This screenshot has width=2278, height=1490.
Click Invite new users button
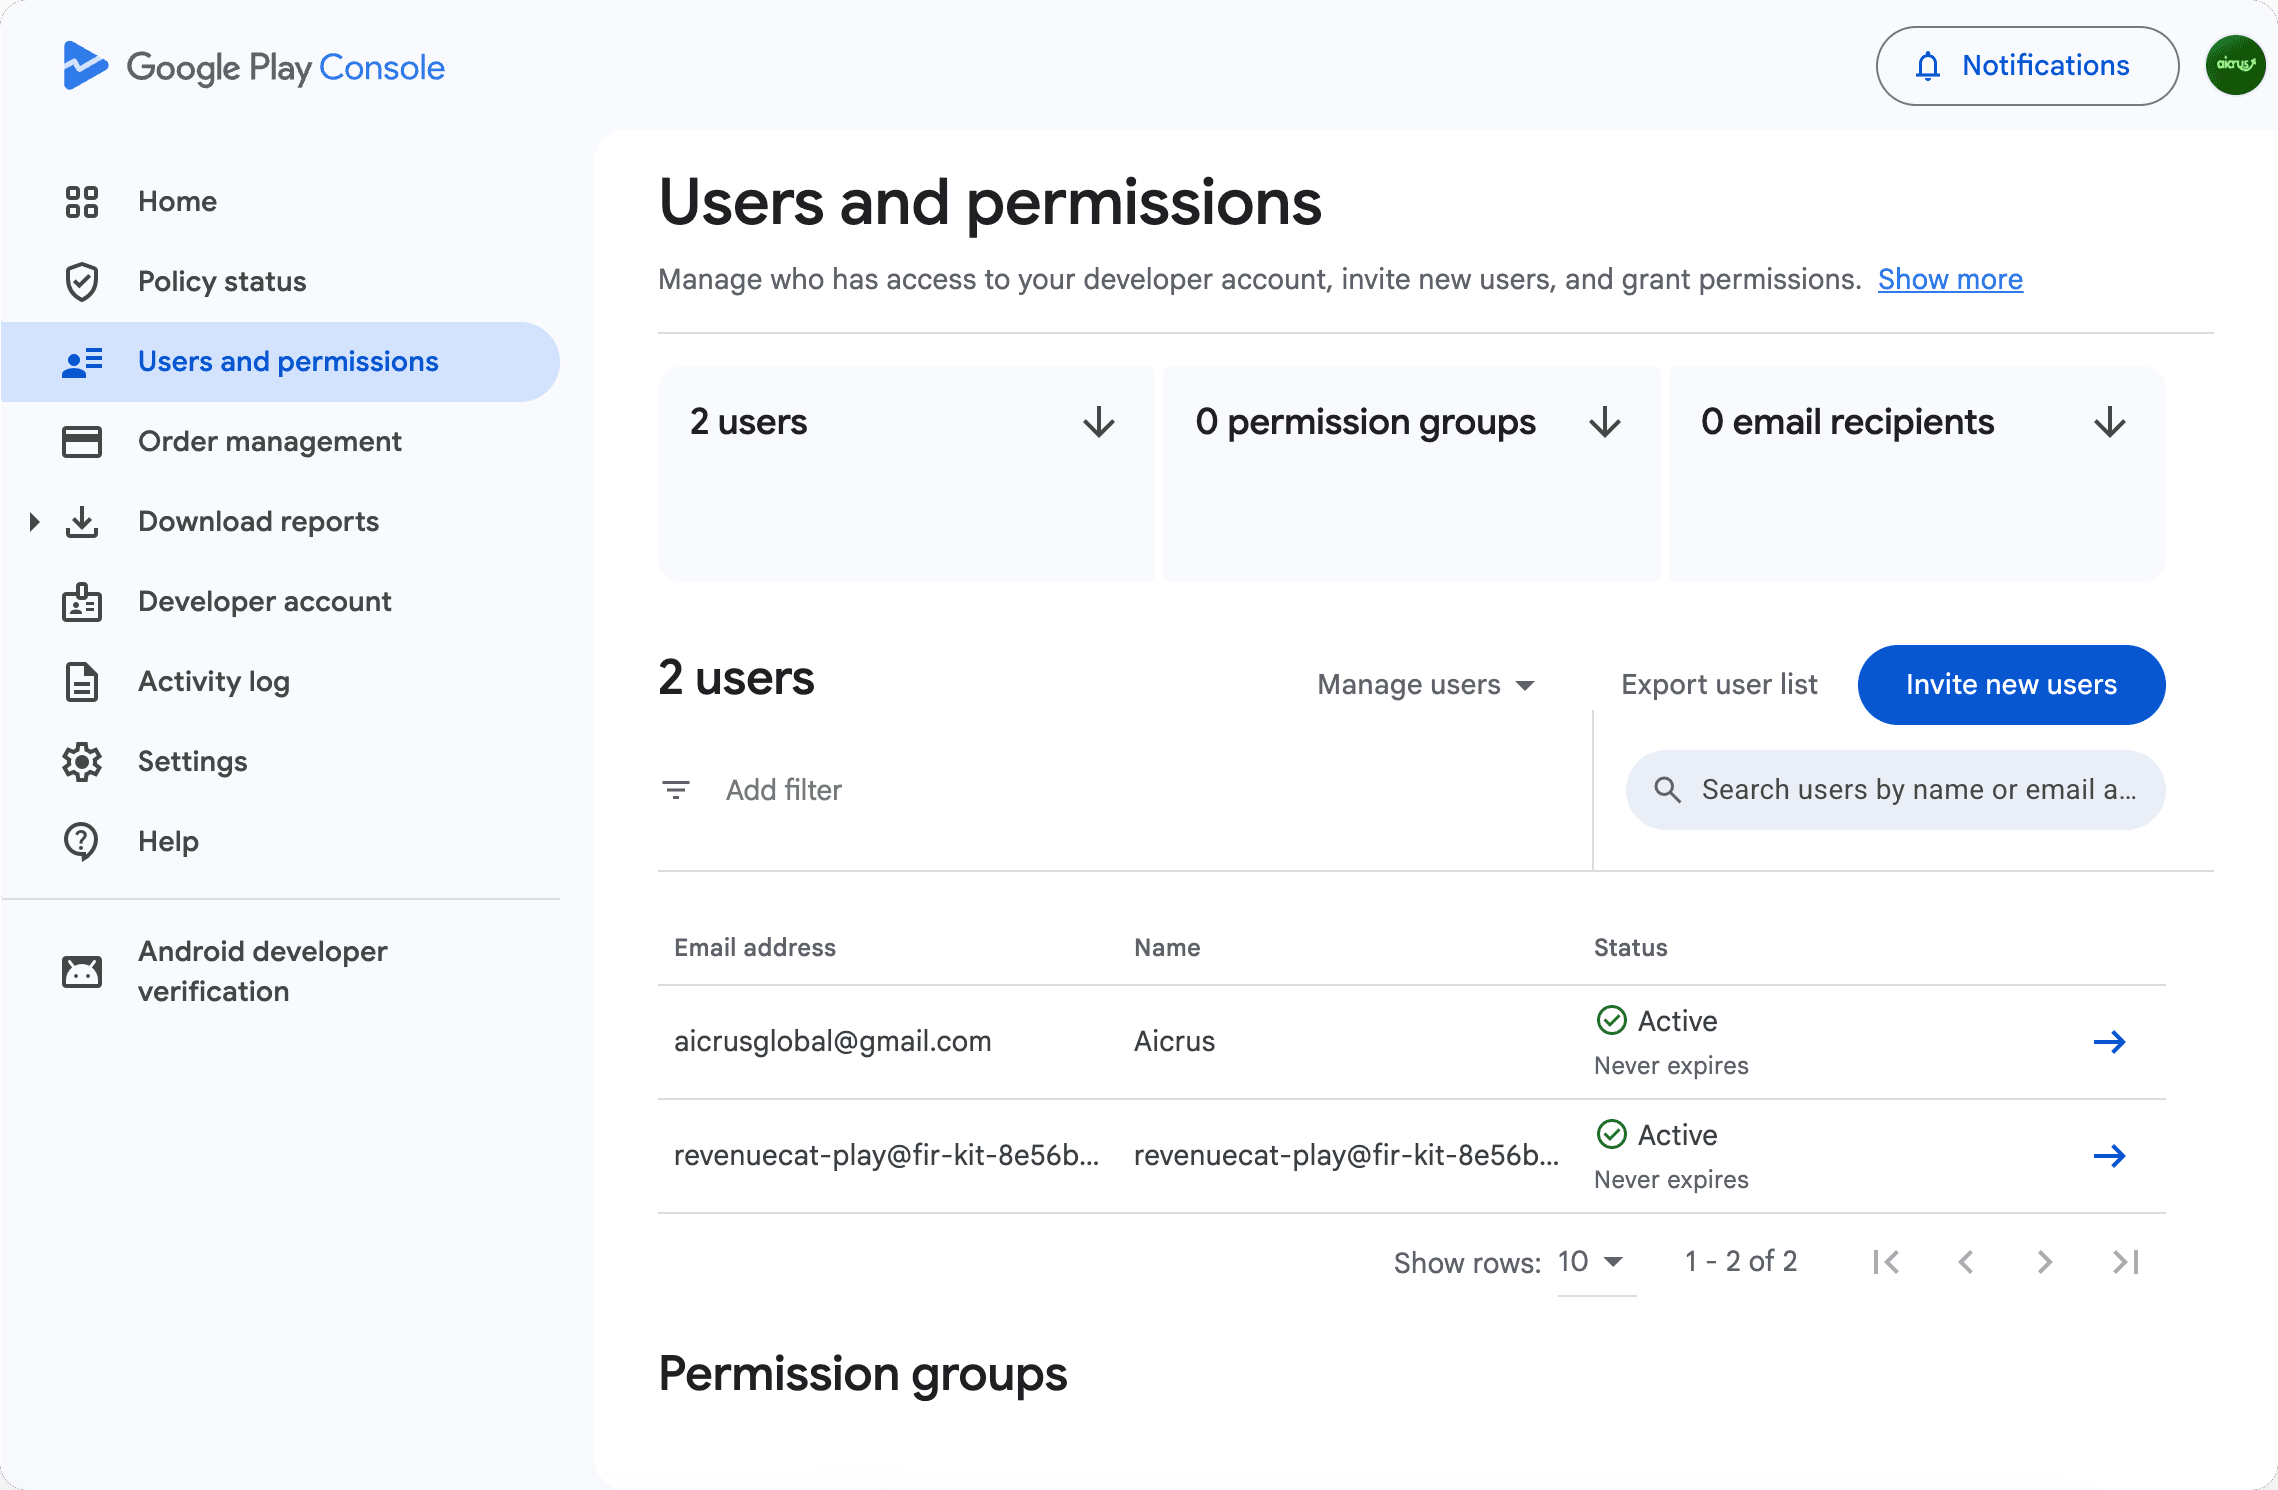[x=2011, y=685]
